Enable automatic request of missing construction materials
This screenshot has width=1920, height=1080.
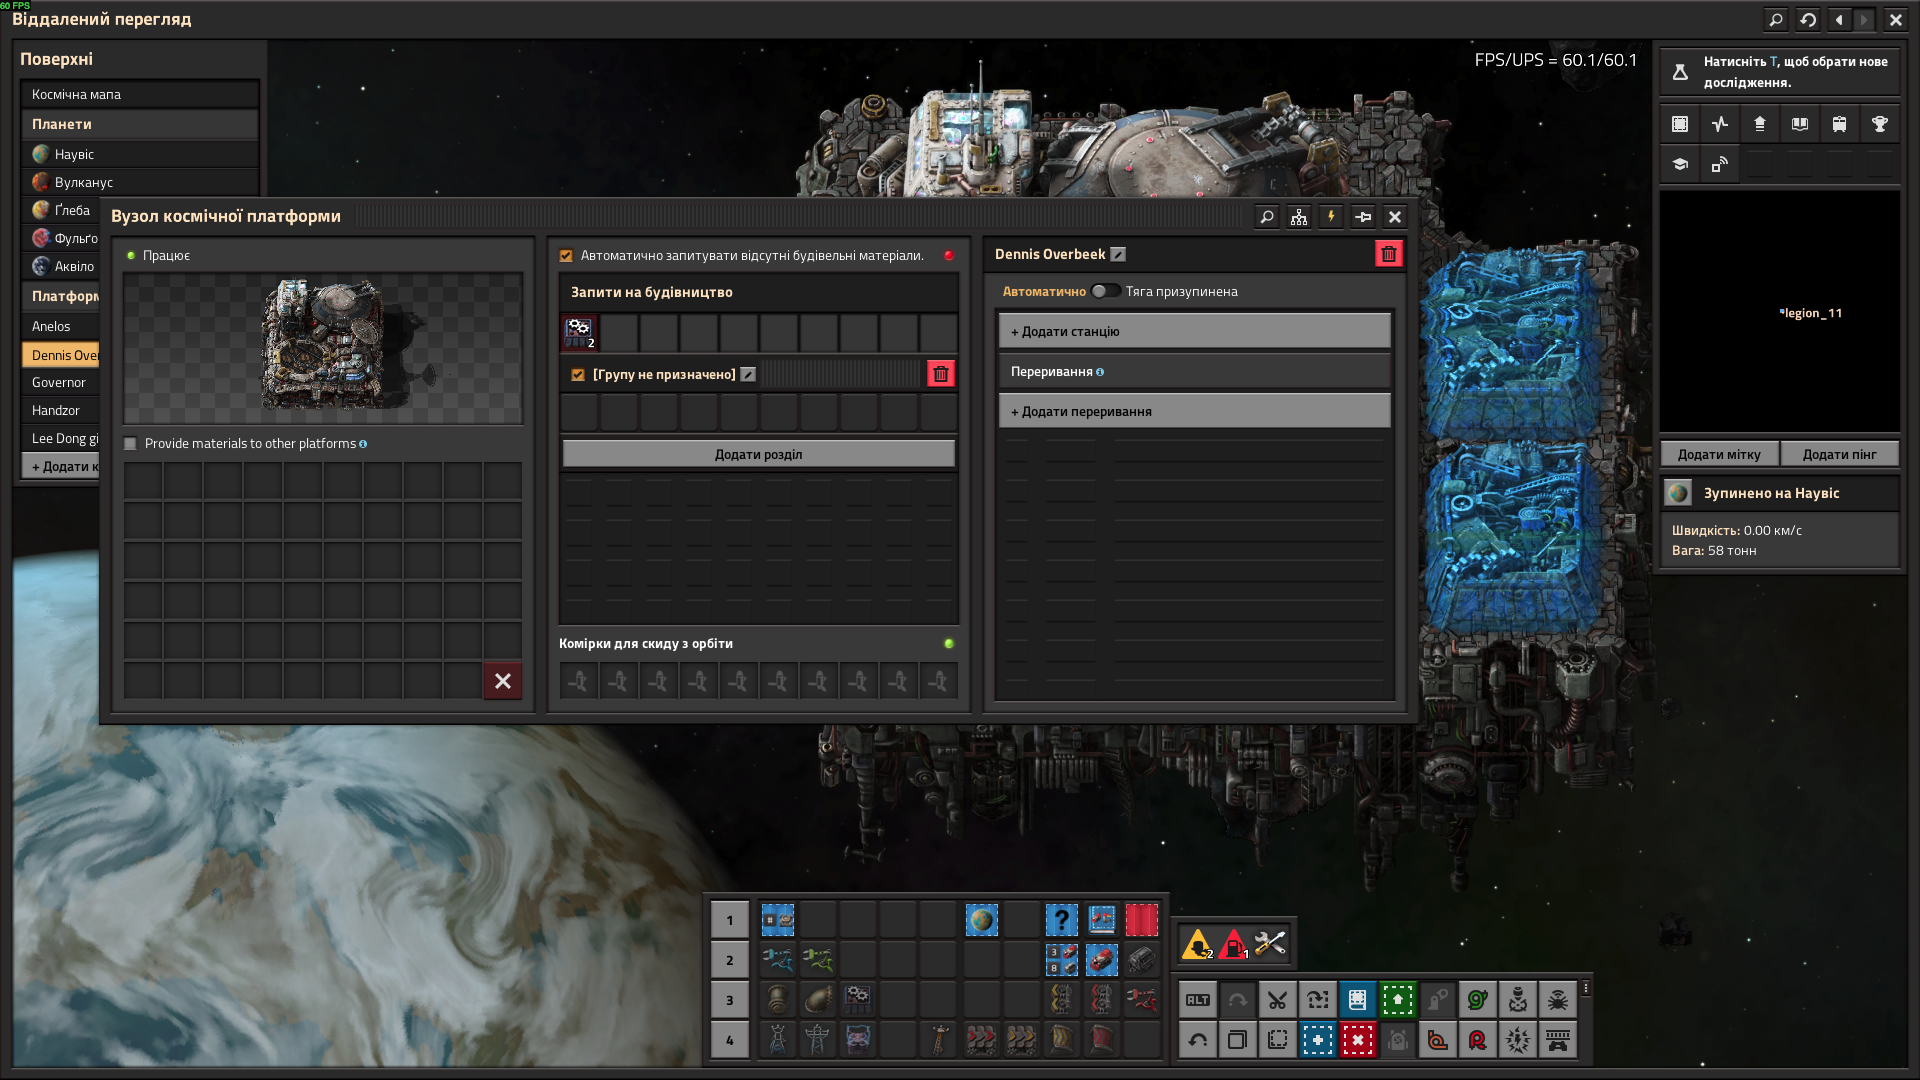click(566, 256)
